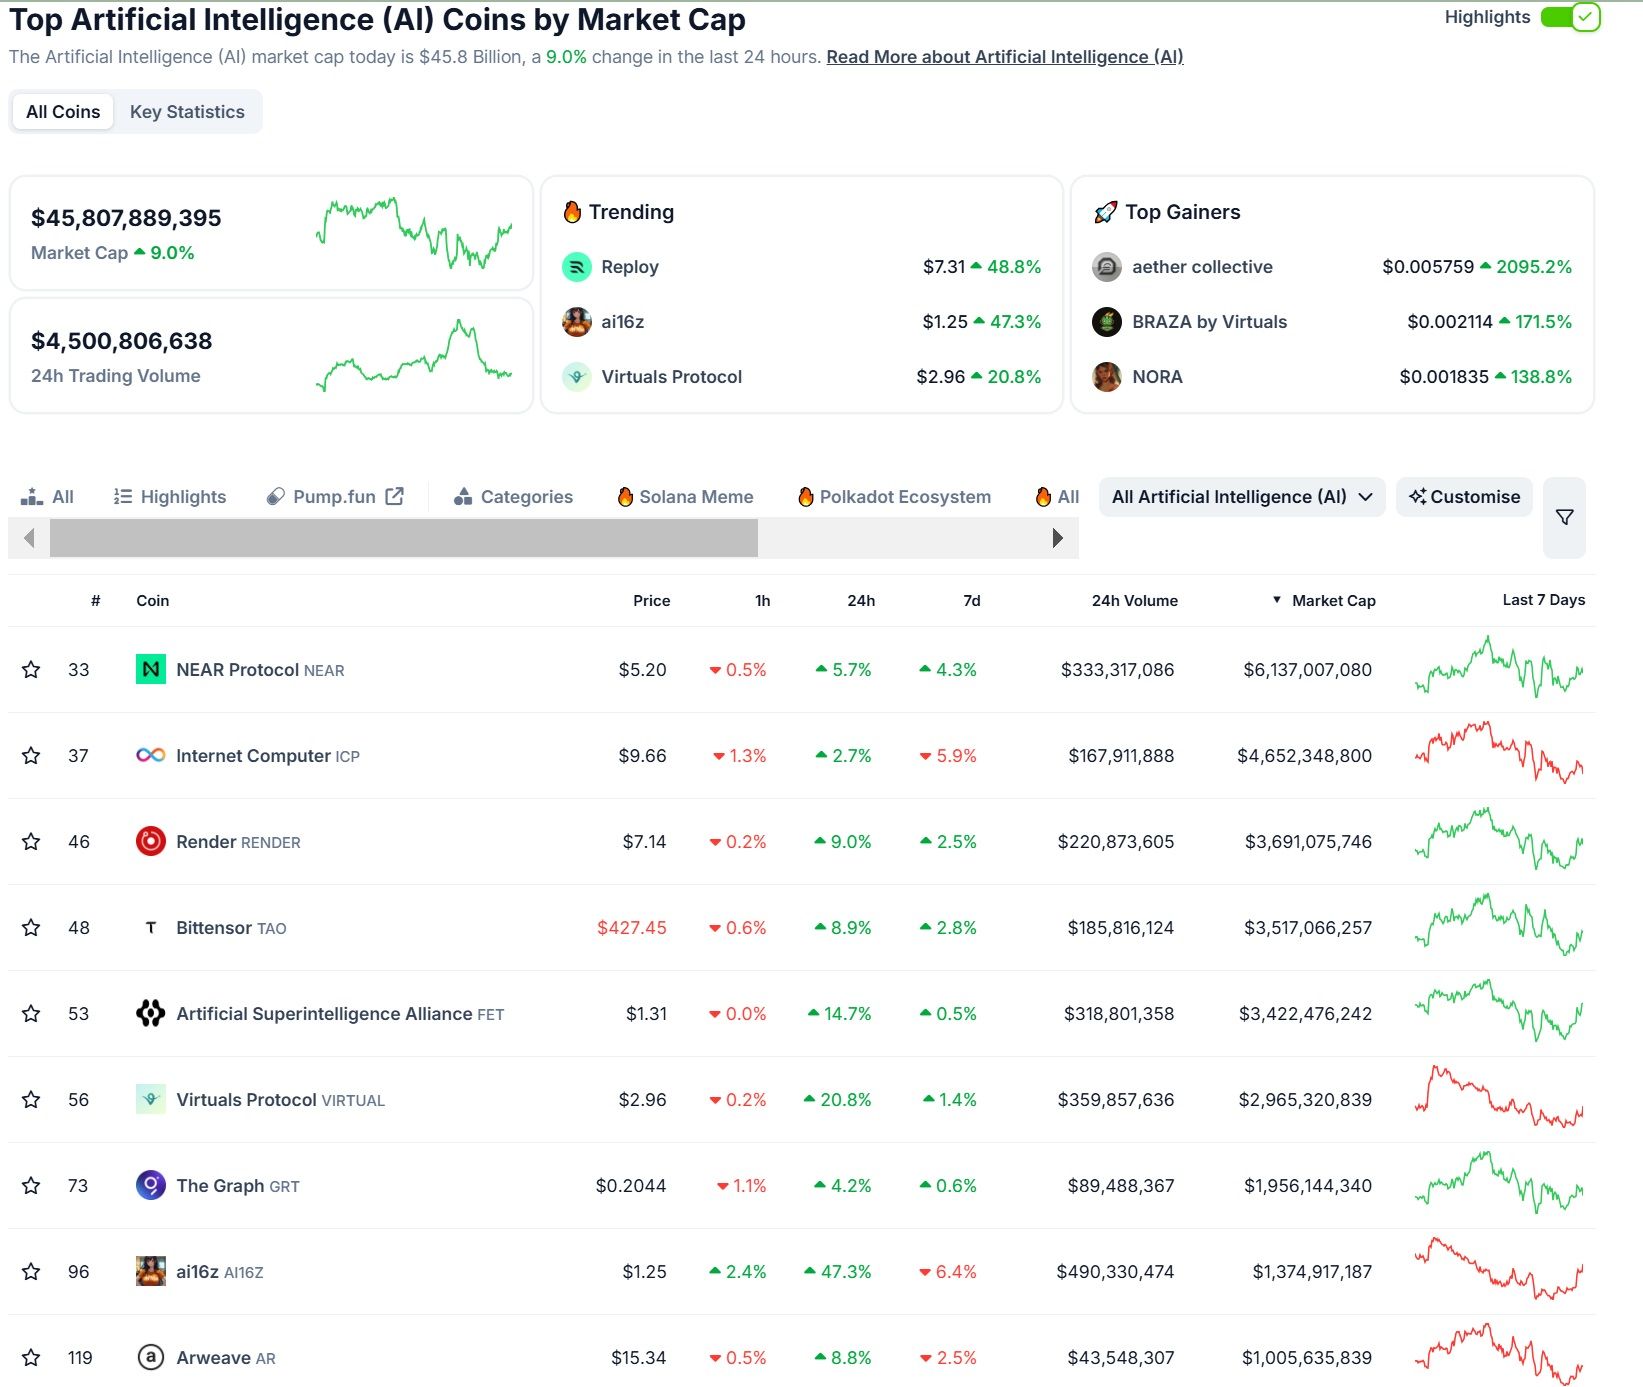Expand All Artificial Intelligence (AI) dropdown
Image resolution: width=1643 pixels, height=1387 pixels.
pos(1242,497)
